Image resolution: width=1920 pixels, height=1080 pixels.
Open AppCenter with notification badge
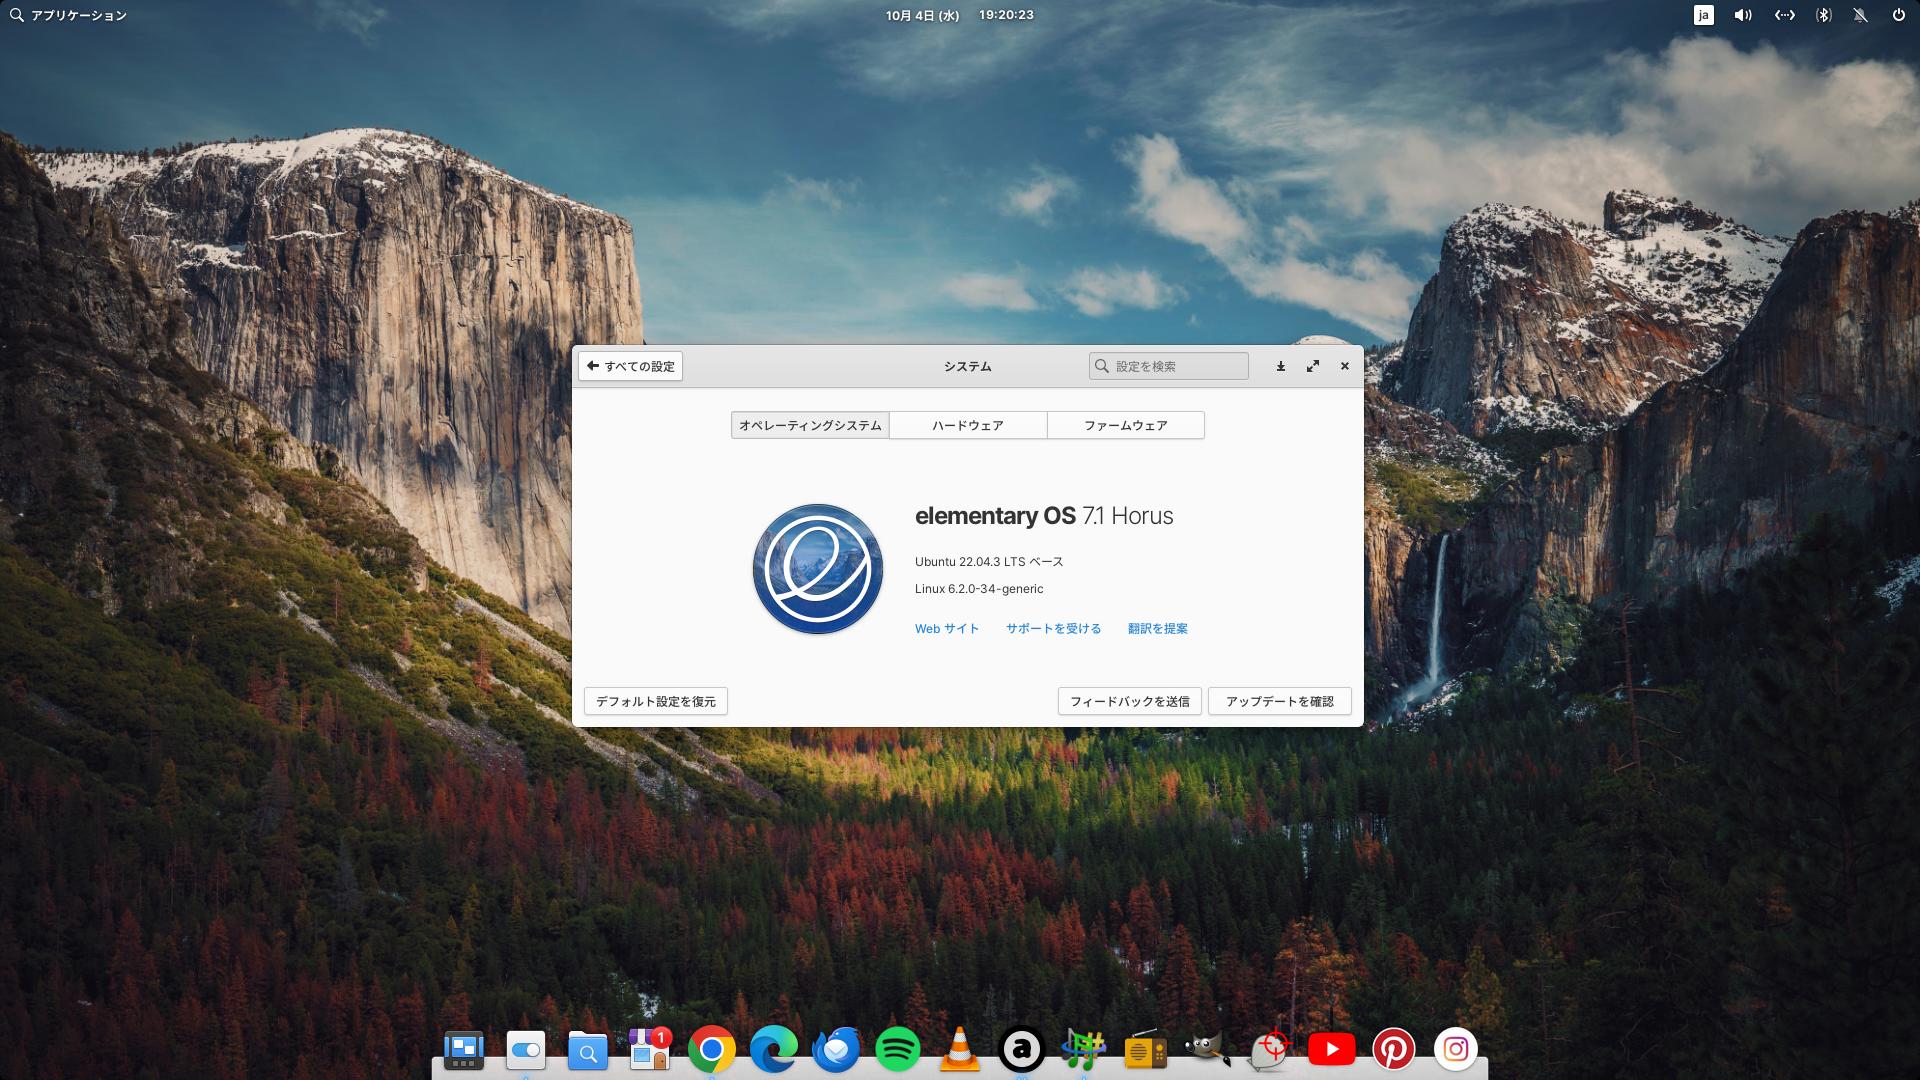tap(650, 1049)
